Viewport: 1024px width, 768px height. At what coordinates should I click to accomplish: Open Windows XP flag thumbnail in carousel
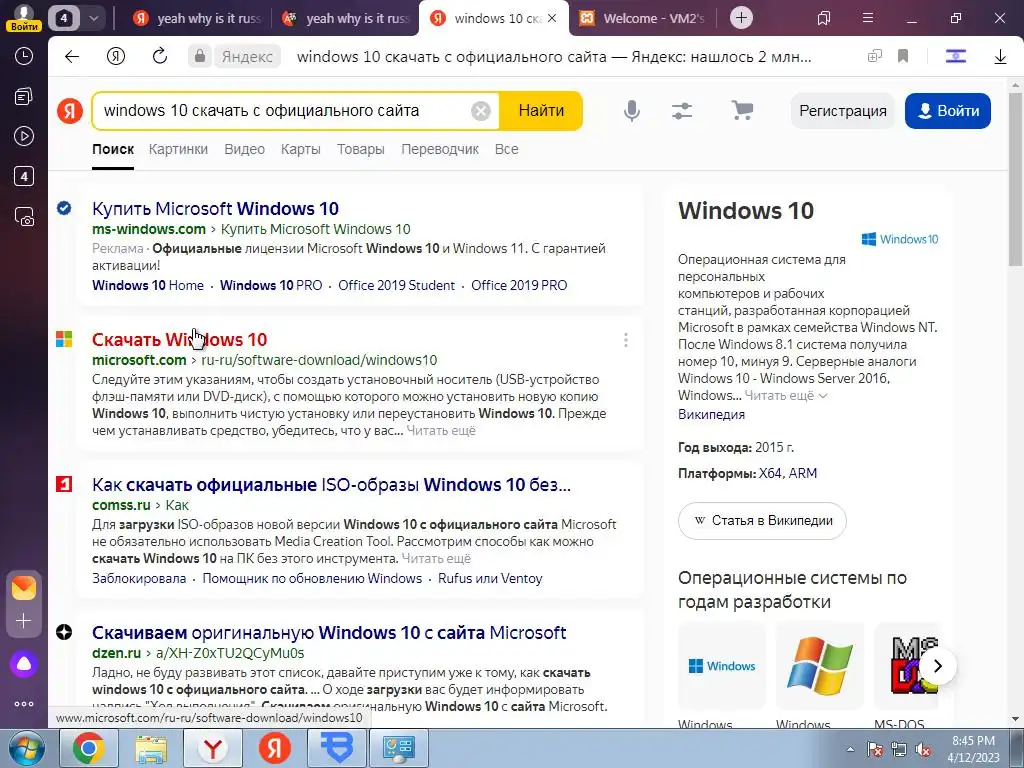(820, 666)
